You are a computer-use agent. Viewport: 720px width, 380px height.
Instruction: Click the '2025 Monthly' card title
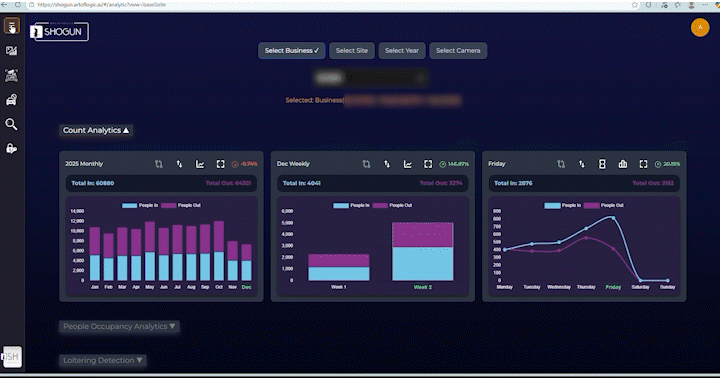coord(84,164)
